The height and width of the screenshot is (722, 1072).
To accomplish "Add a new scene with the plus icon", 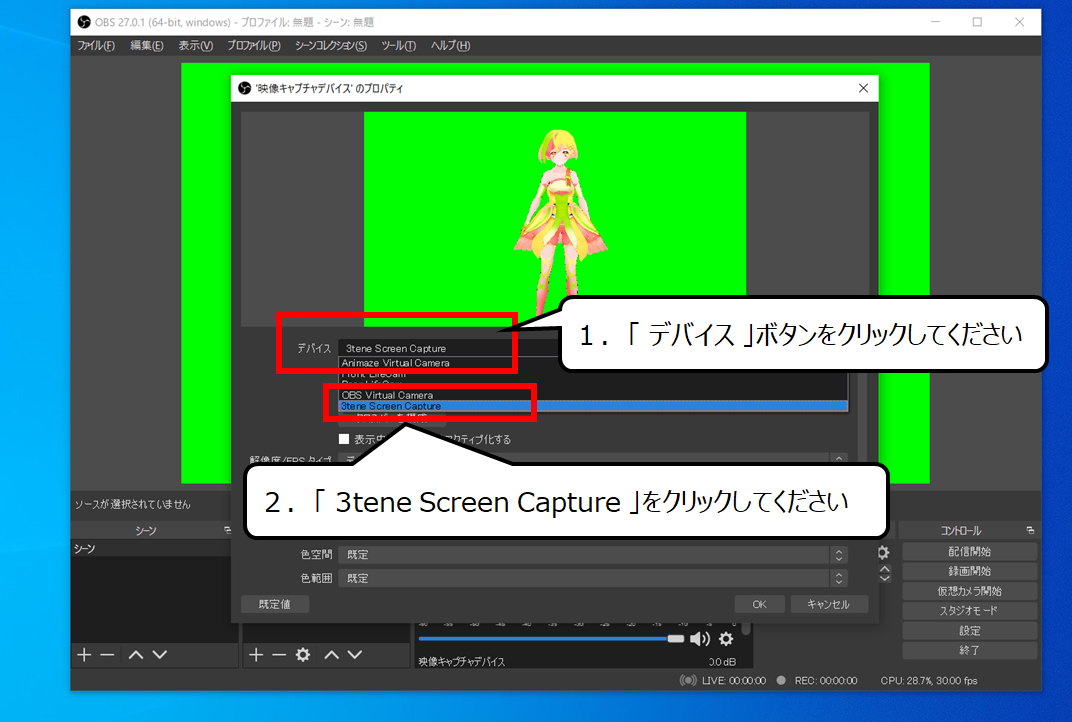I will 84,655.
